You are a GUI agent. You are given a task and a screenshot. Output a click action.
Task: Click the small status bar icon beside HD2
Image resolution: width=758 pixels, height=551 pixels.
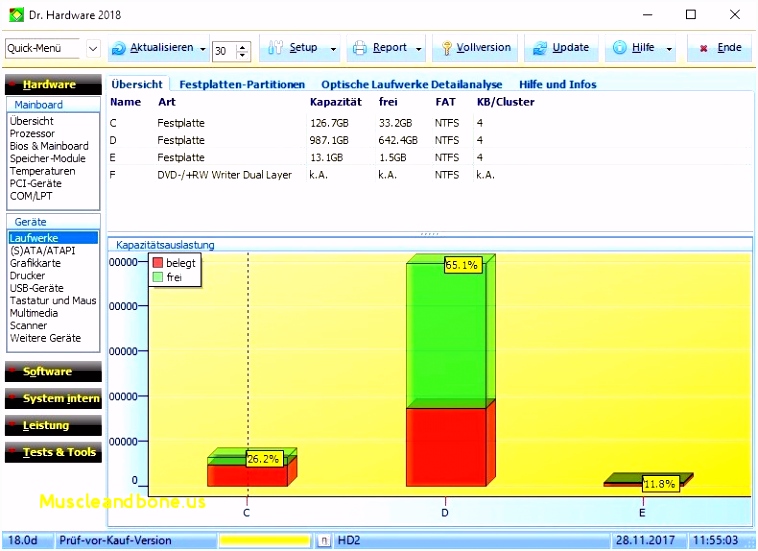(x=324, y=540)
